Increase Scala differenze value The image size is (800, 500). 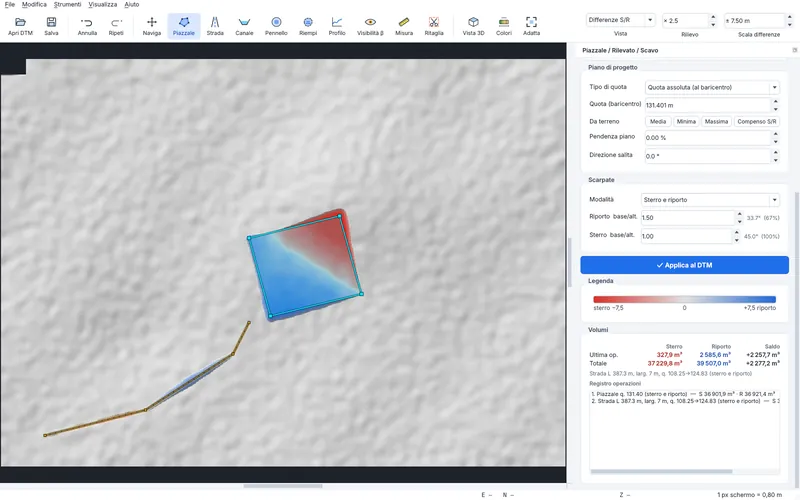click(789, 17)
